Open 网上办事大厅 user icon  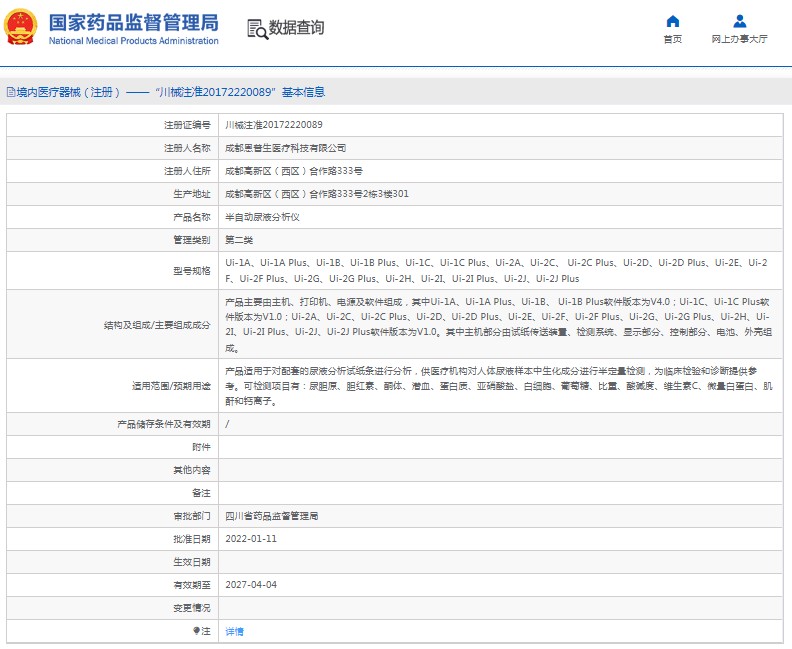point(739,21)
